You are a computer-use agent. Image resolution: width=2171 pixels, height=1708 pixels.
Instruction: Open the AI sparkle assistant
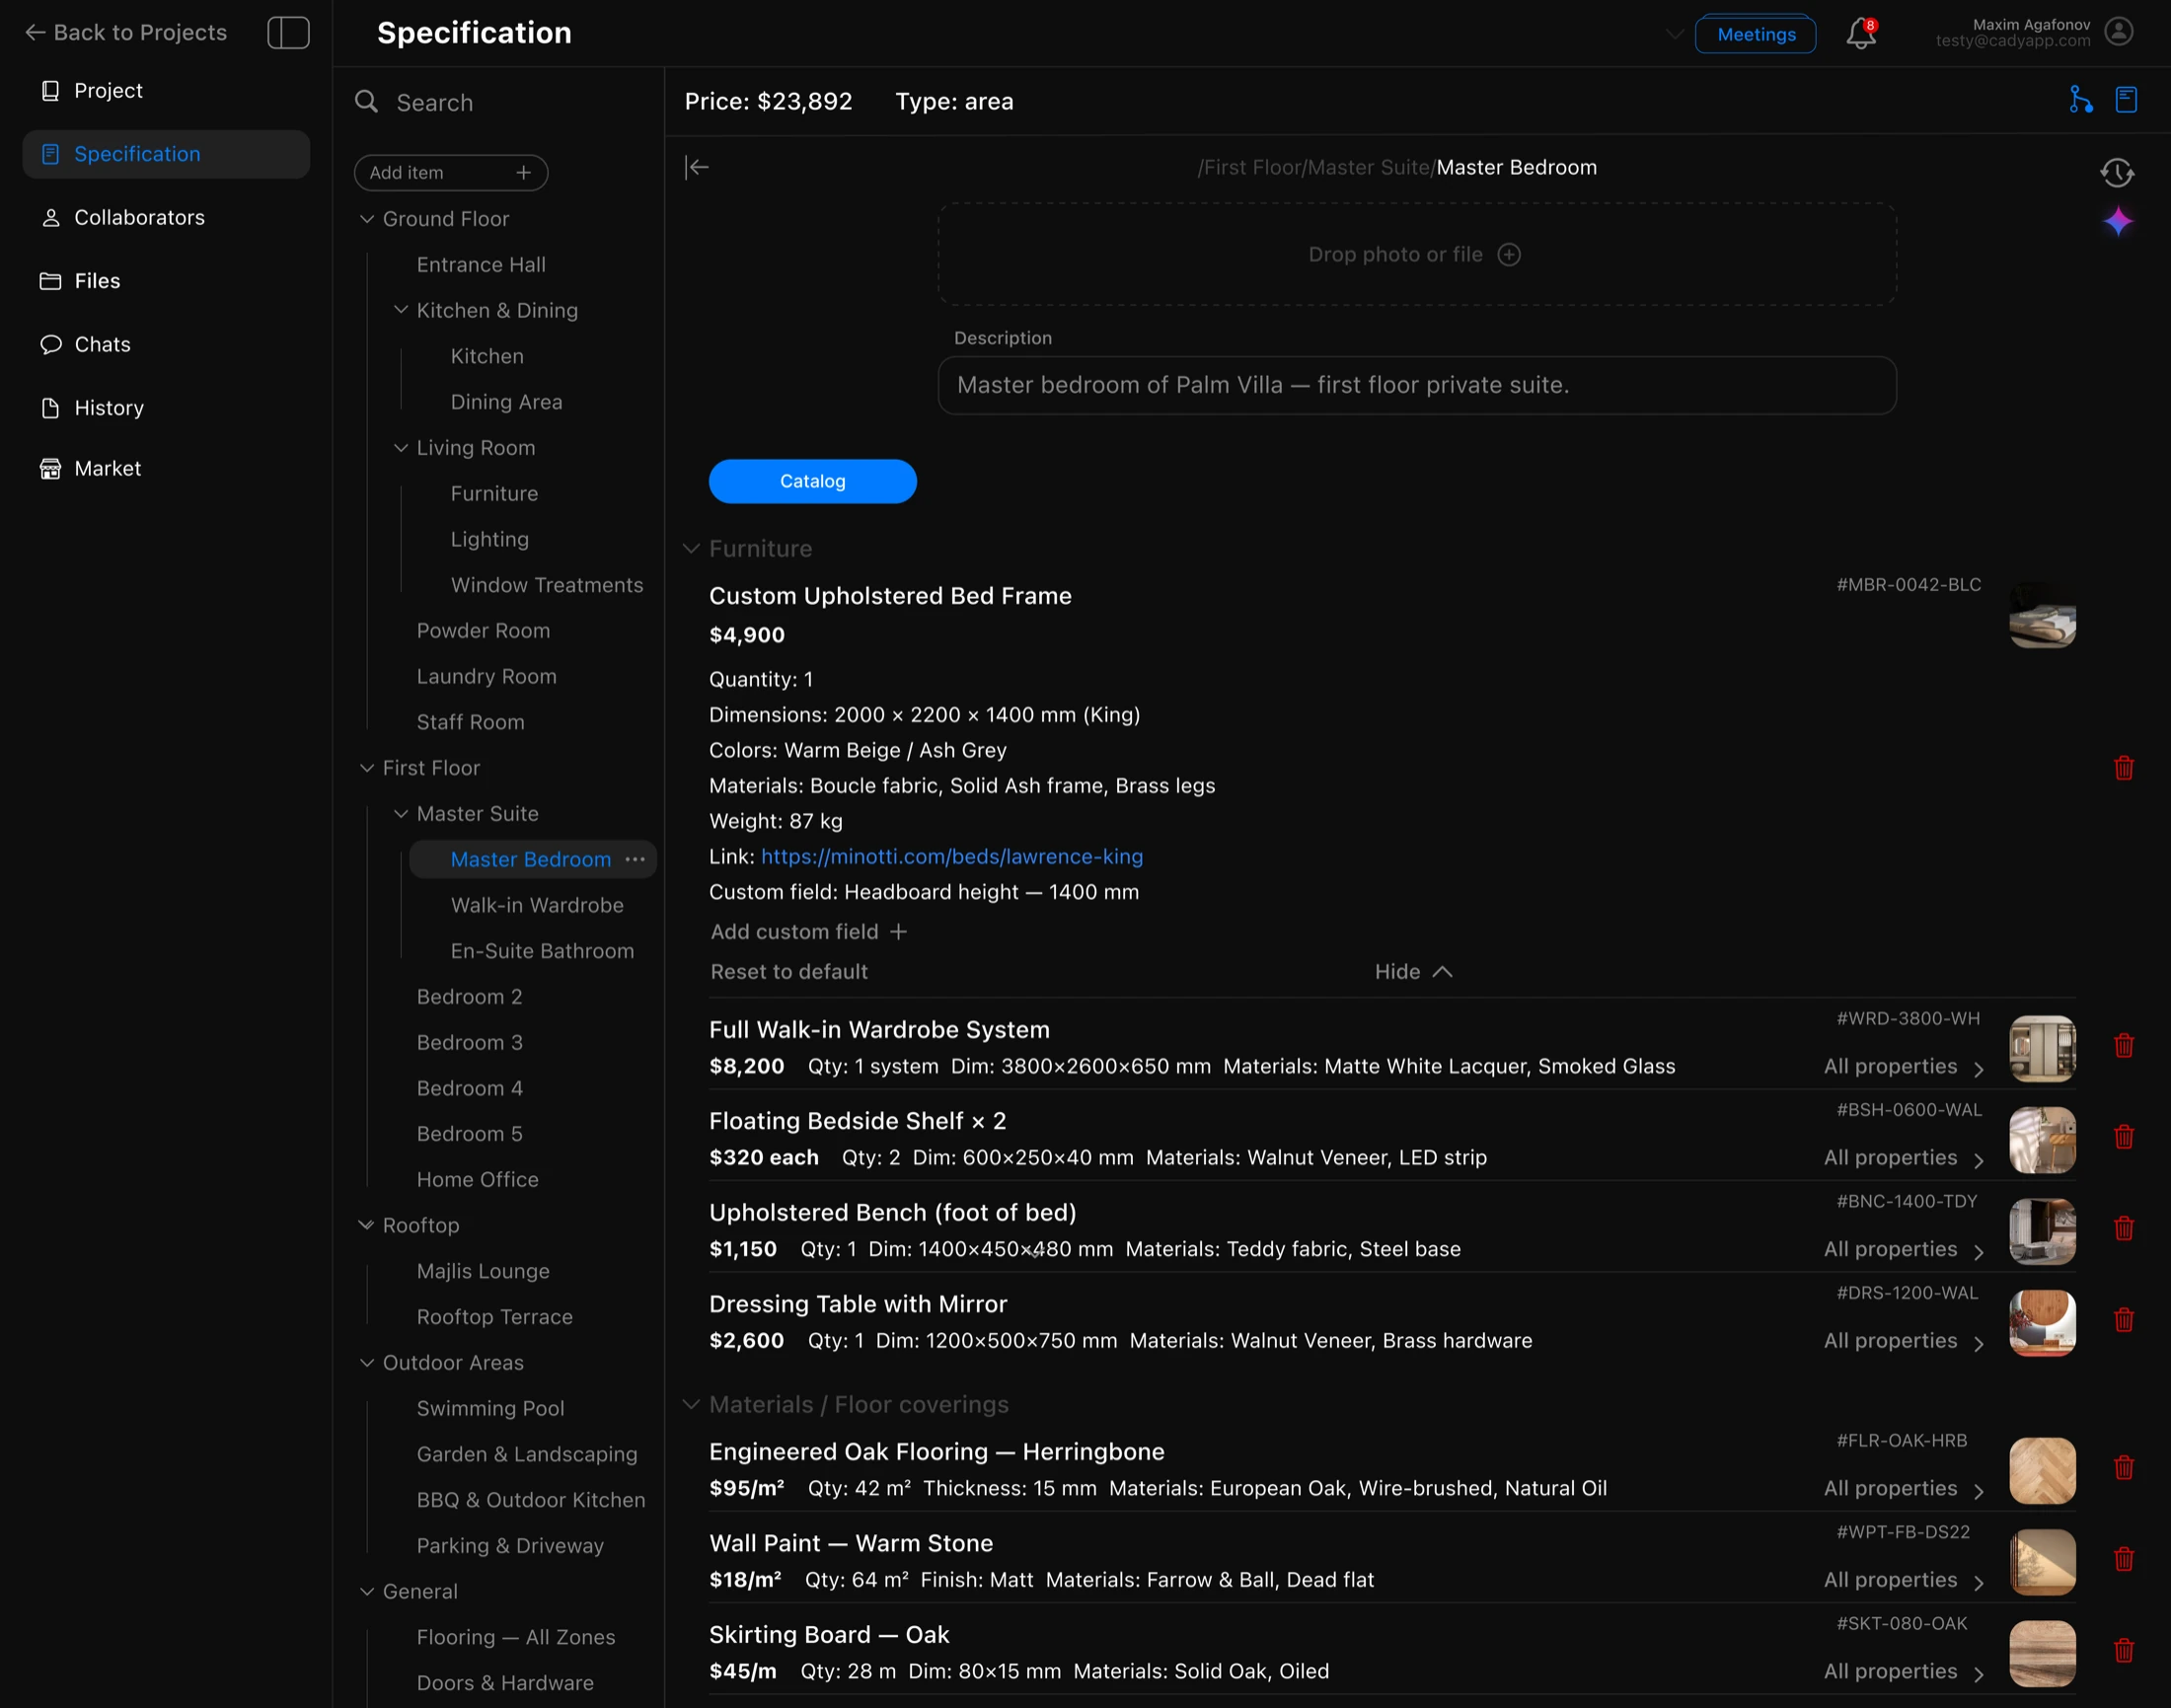coord(2118,221)
